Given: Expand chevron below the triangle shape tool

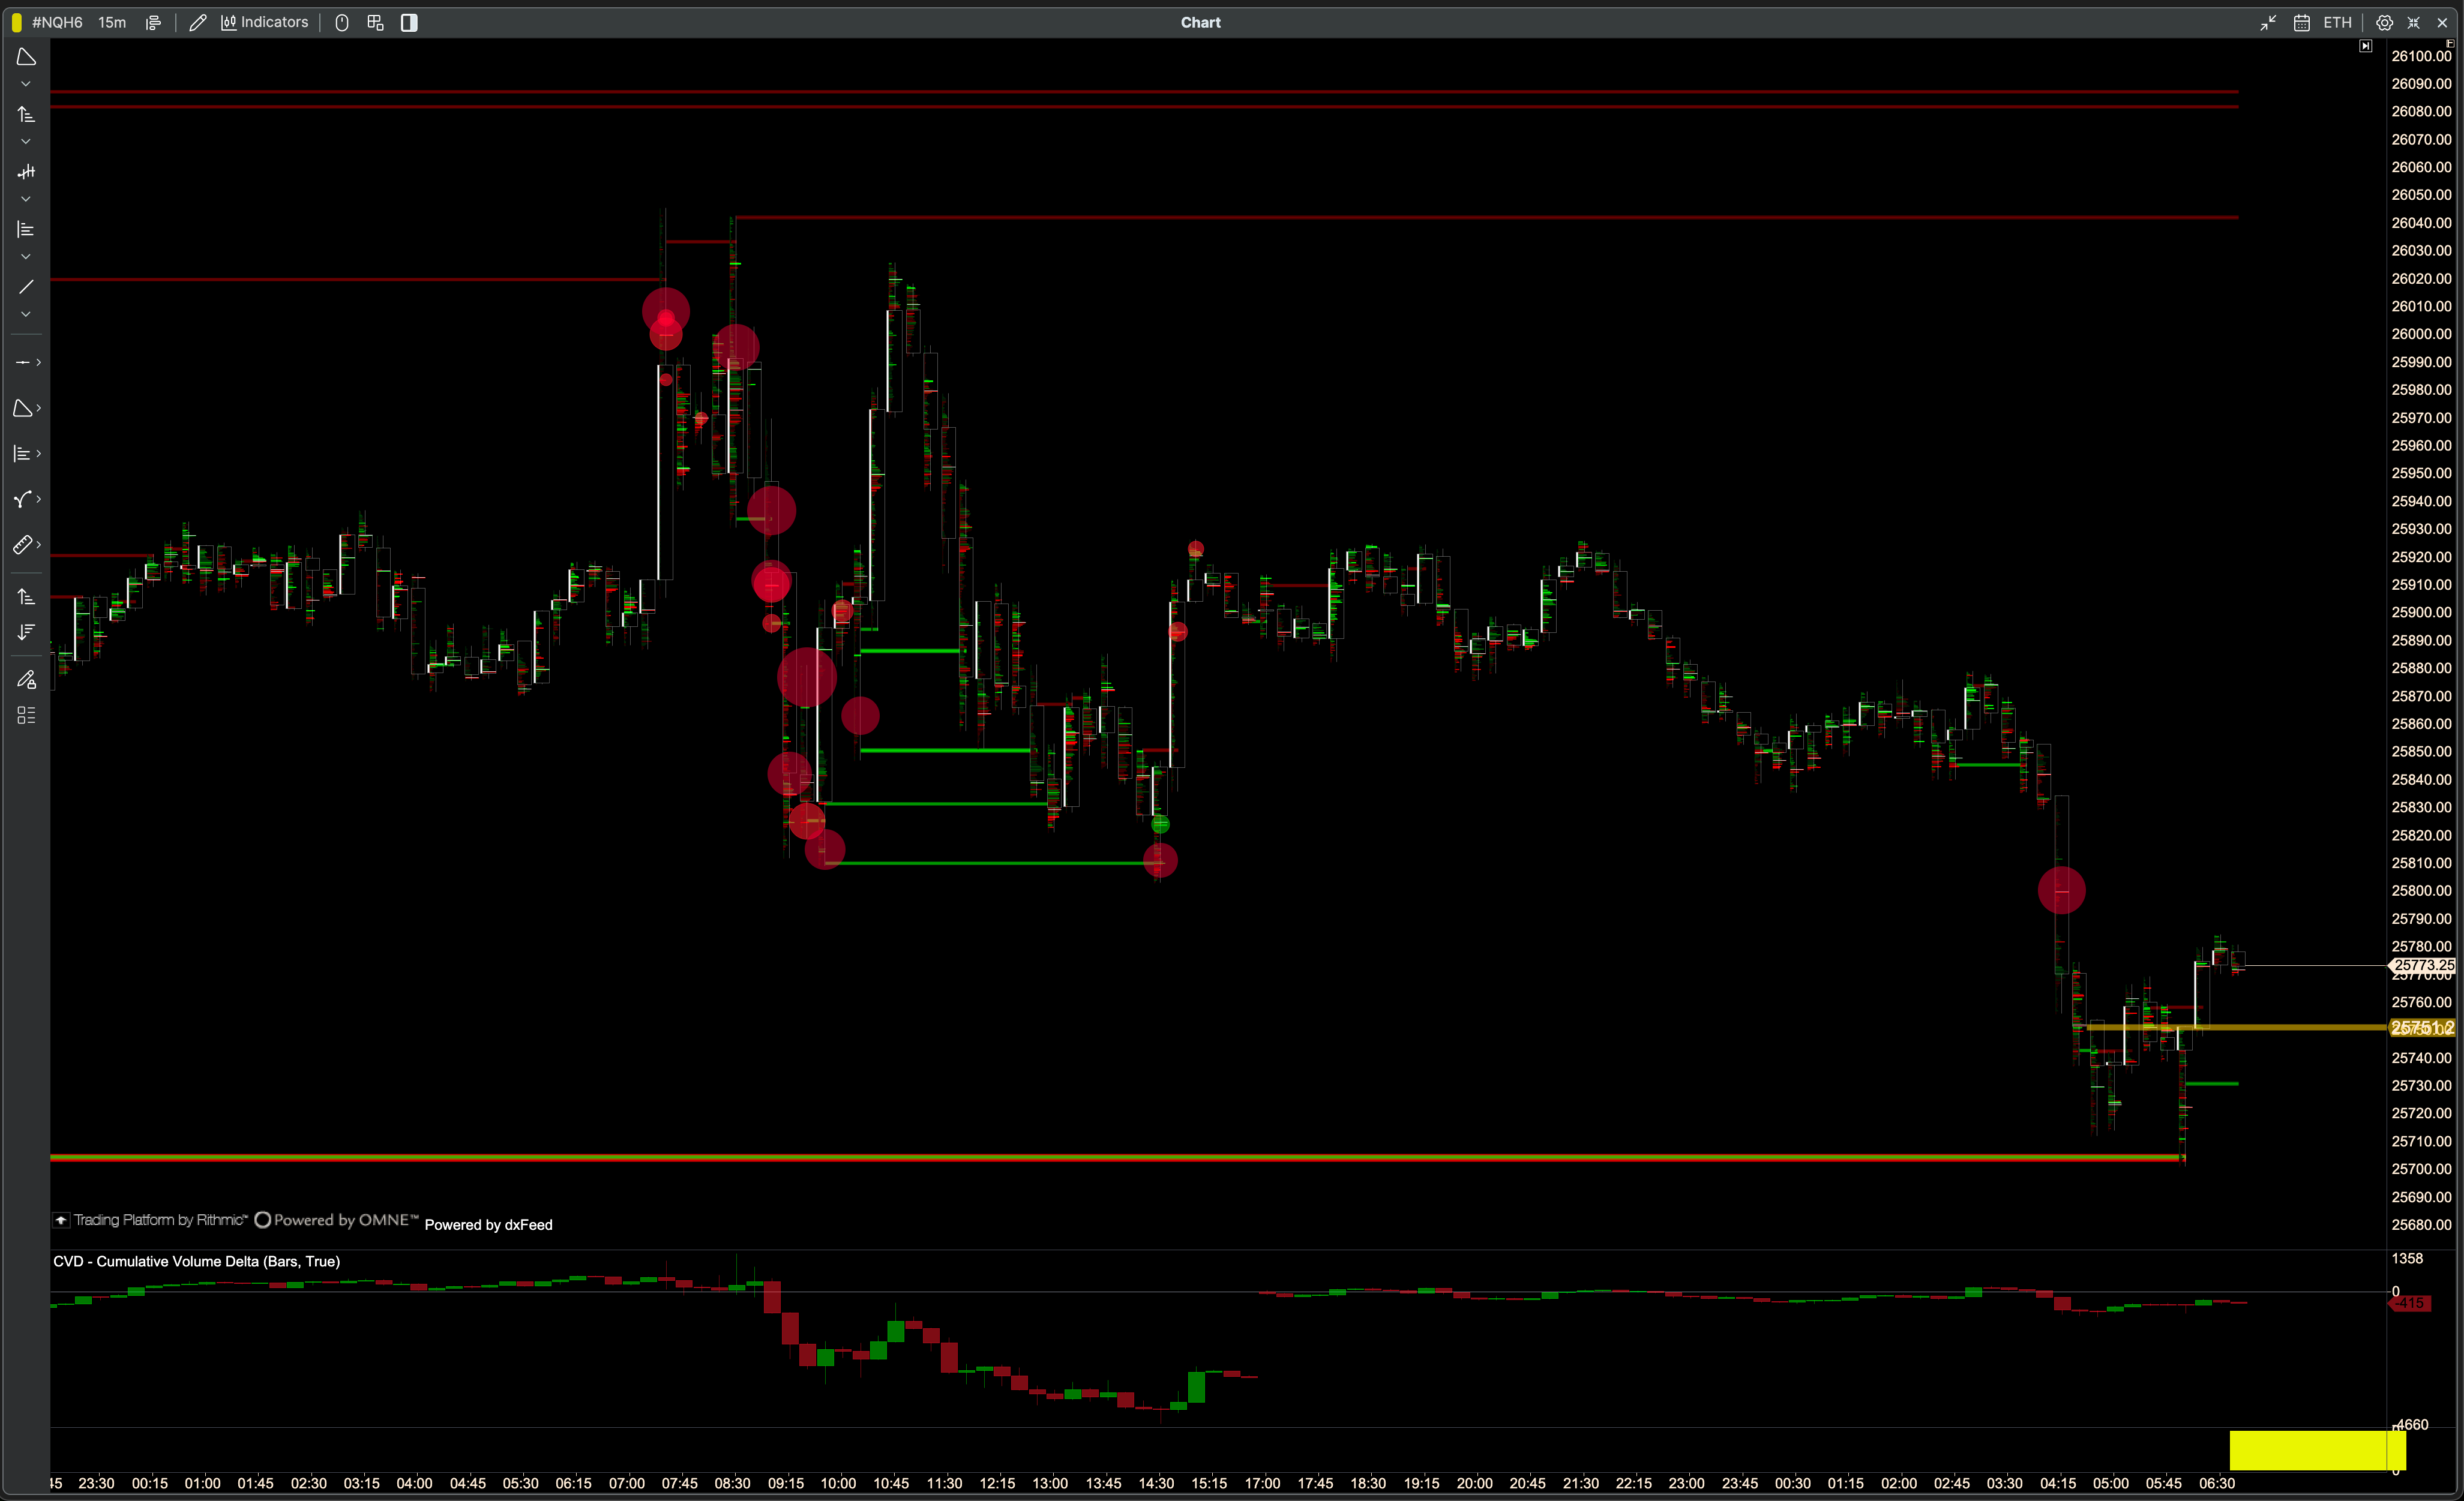Looking at the screenshot, I should point(26,84).
